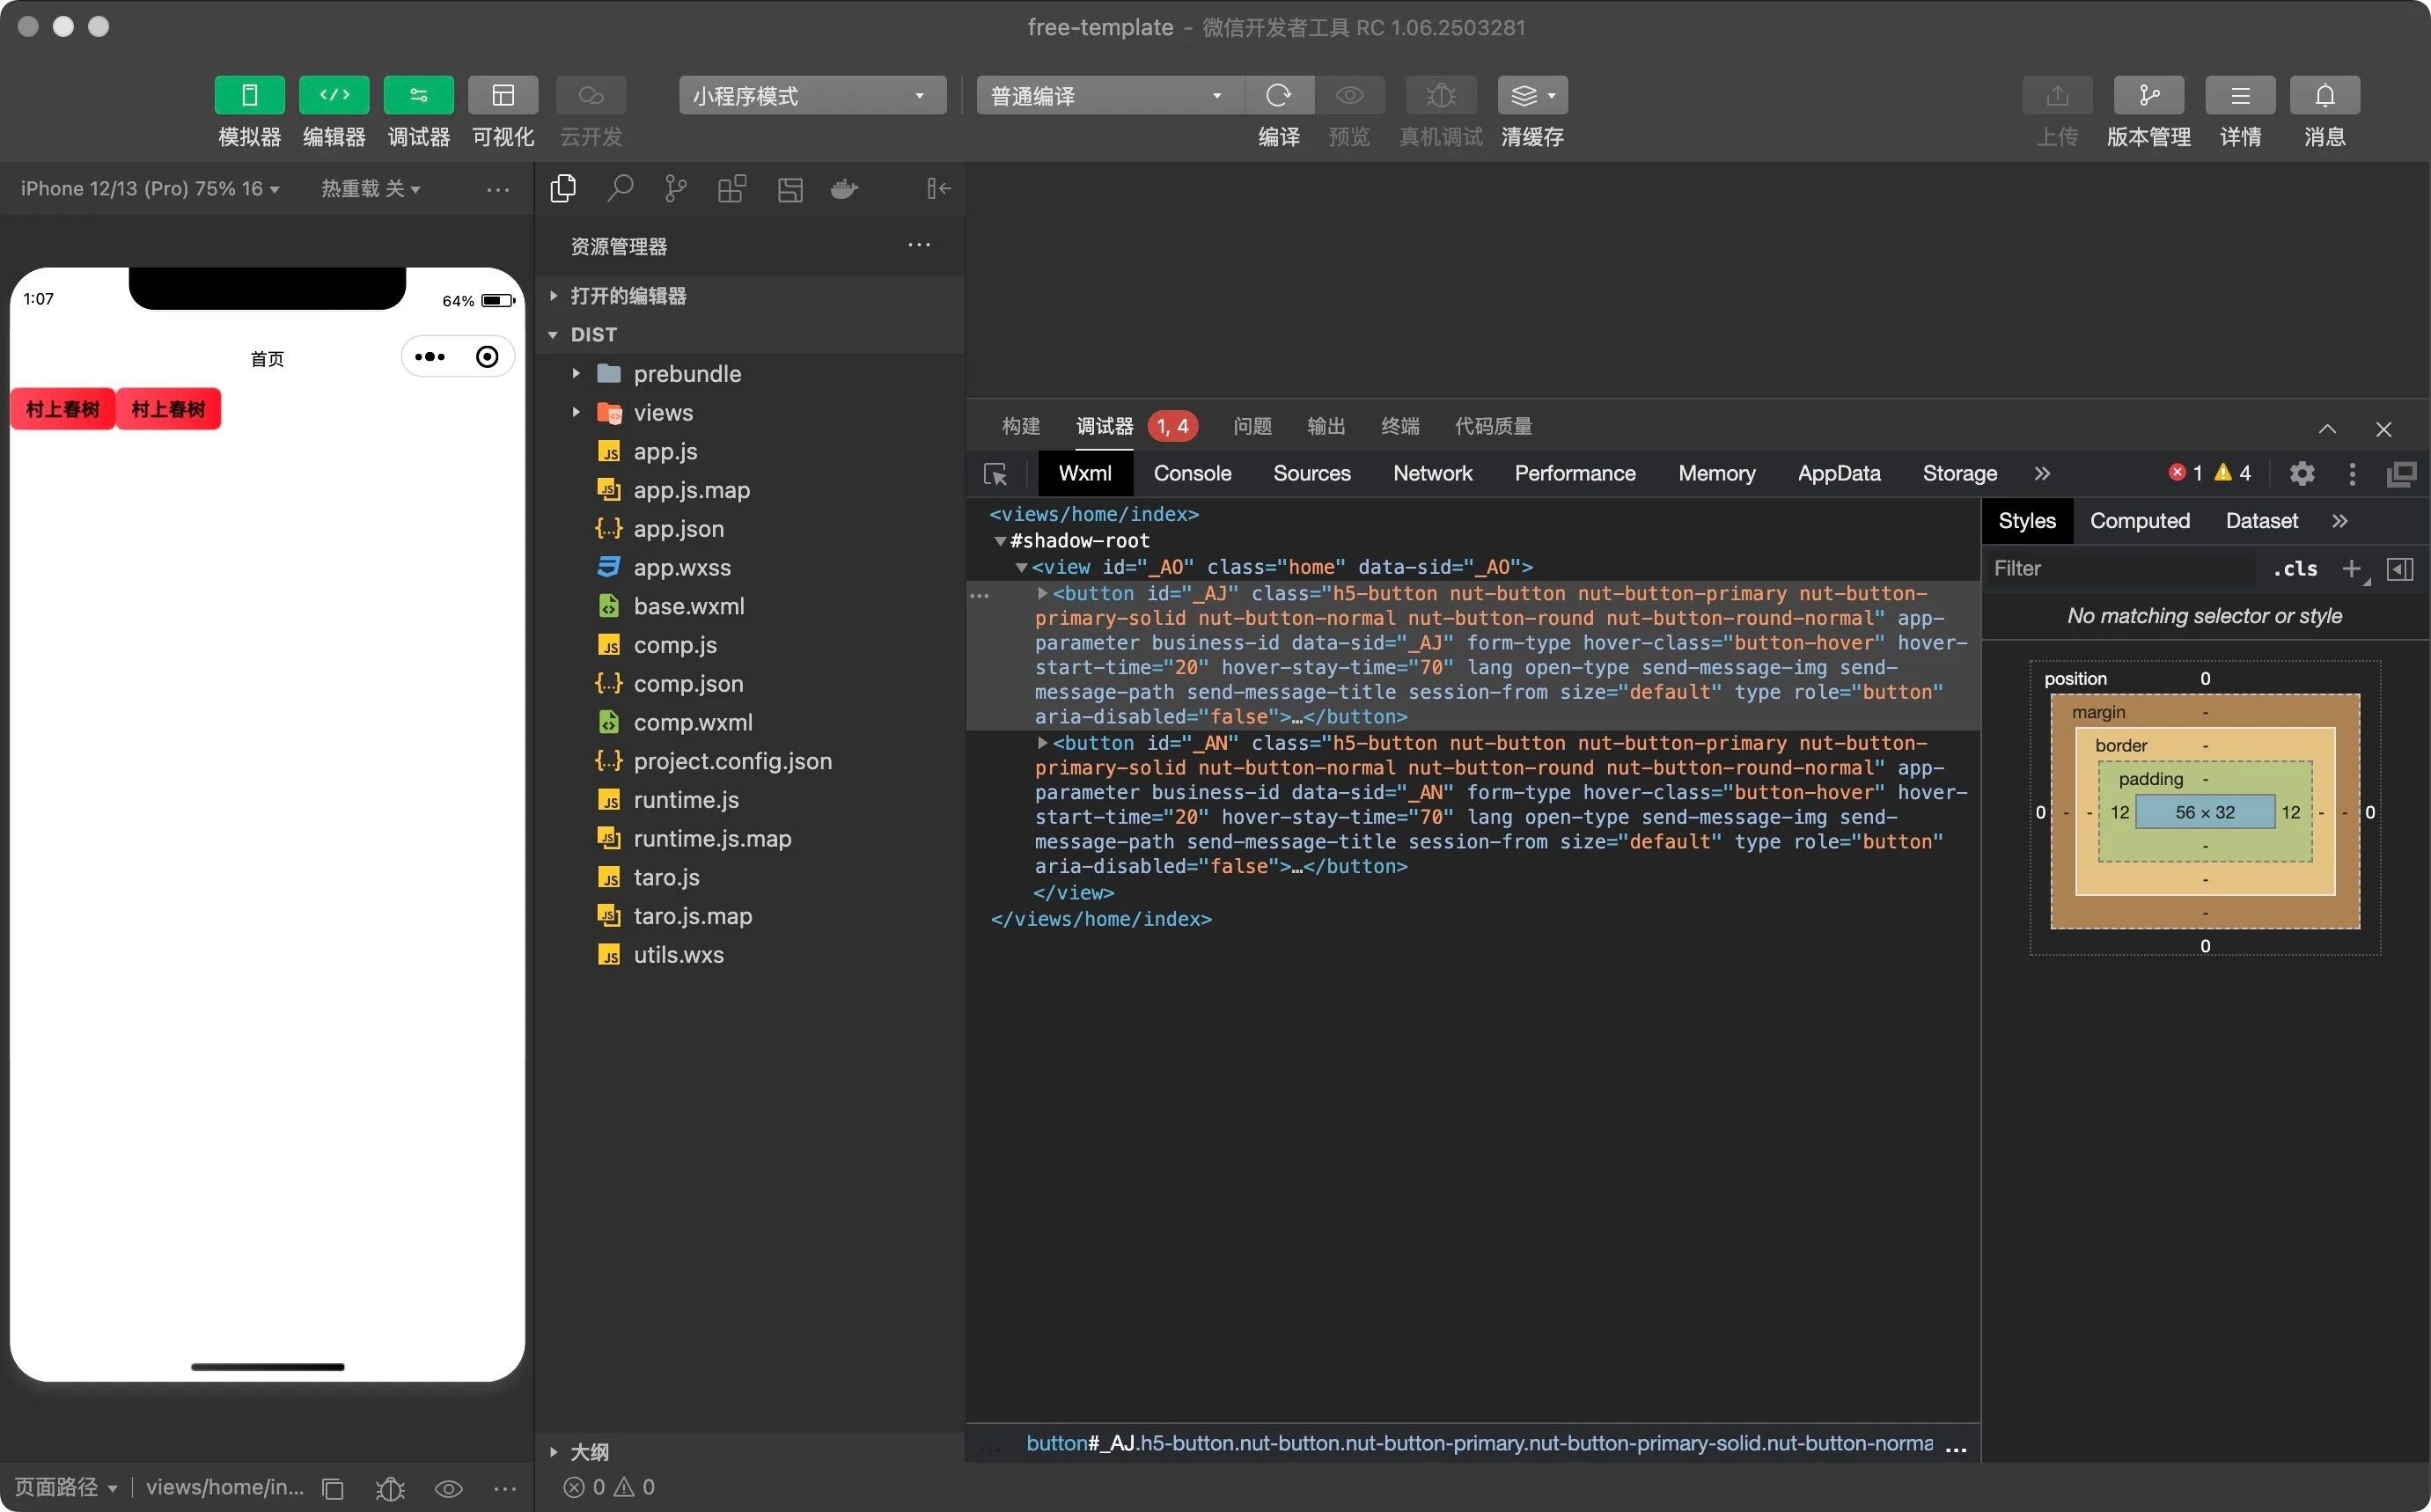Click the messages bell icon
The image size is (2431, 1512).
pyautogui.click(x=2324, y=95)
